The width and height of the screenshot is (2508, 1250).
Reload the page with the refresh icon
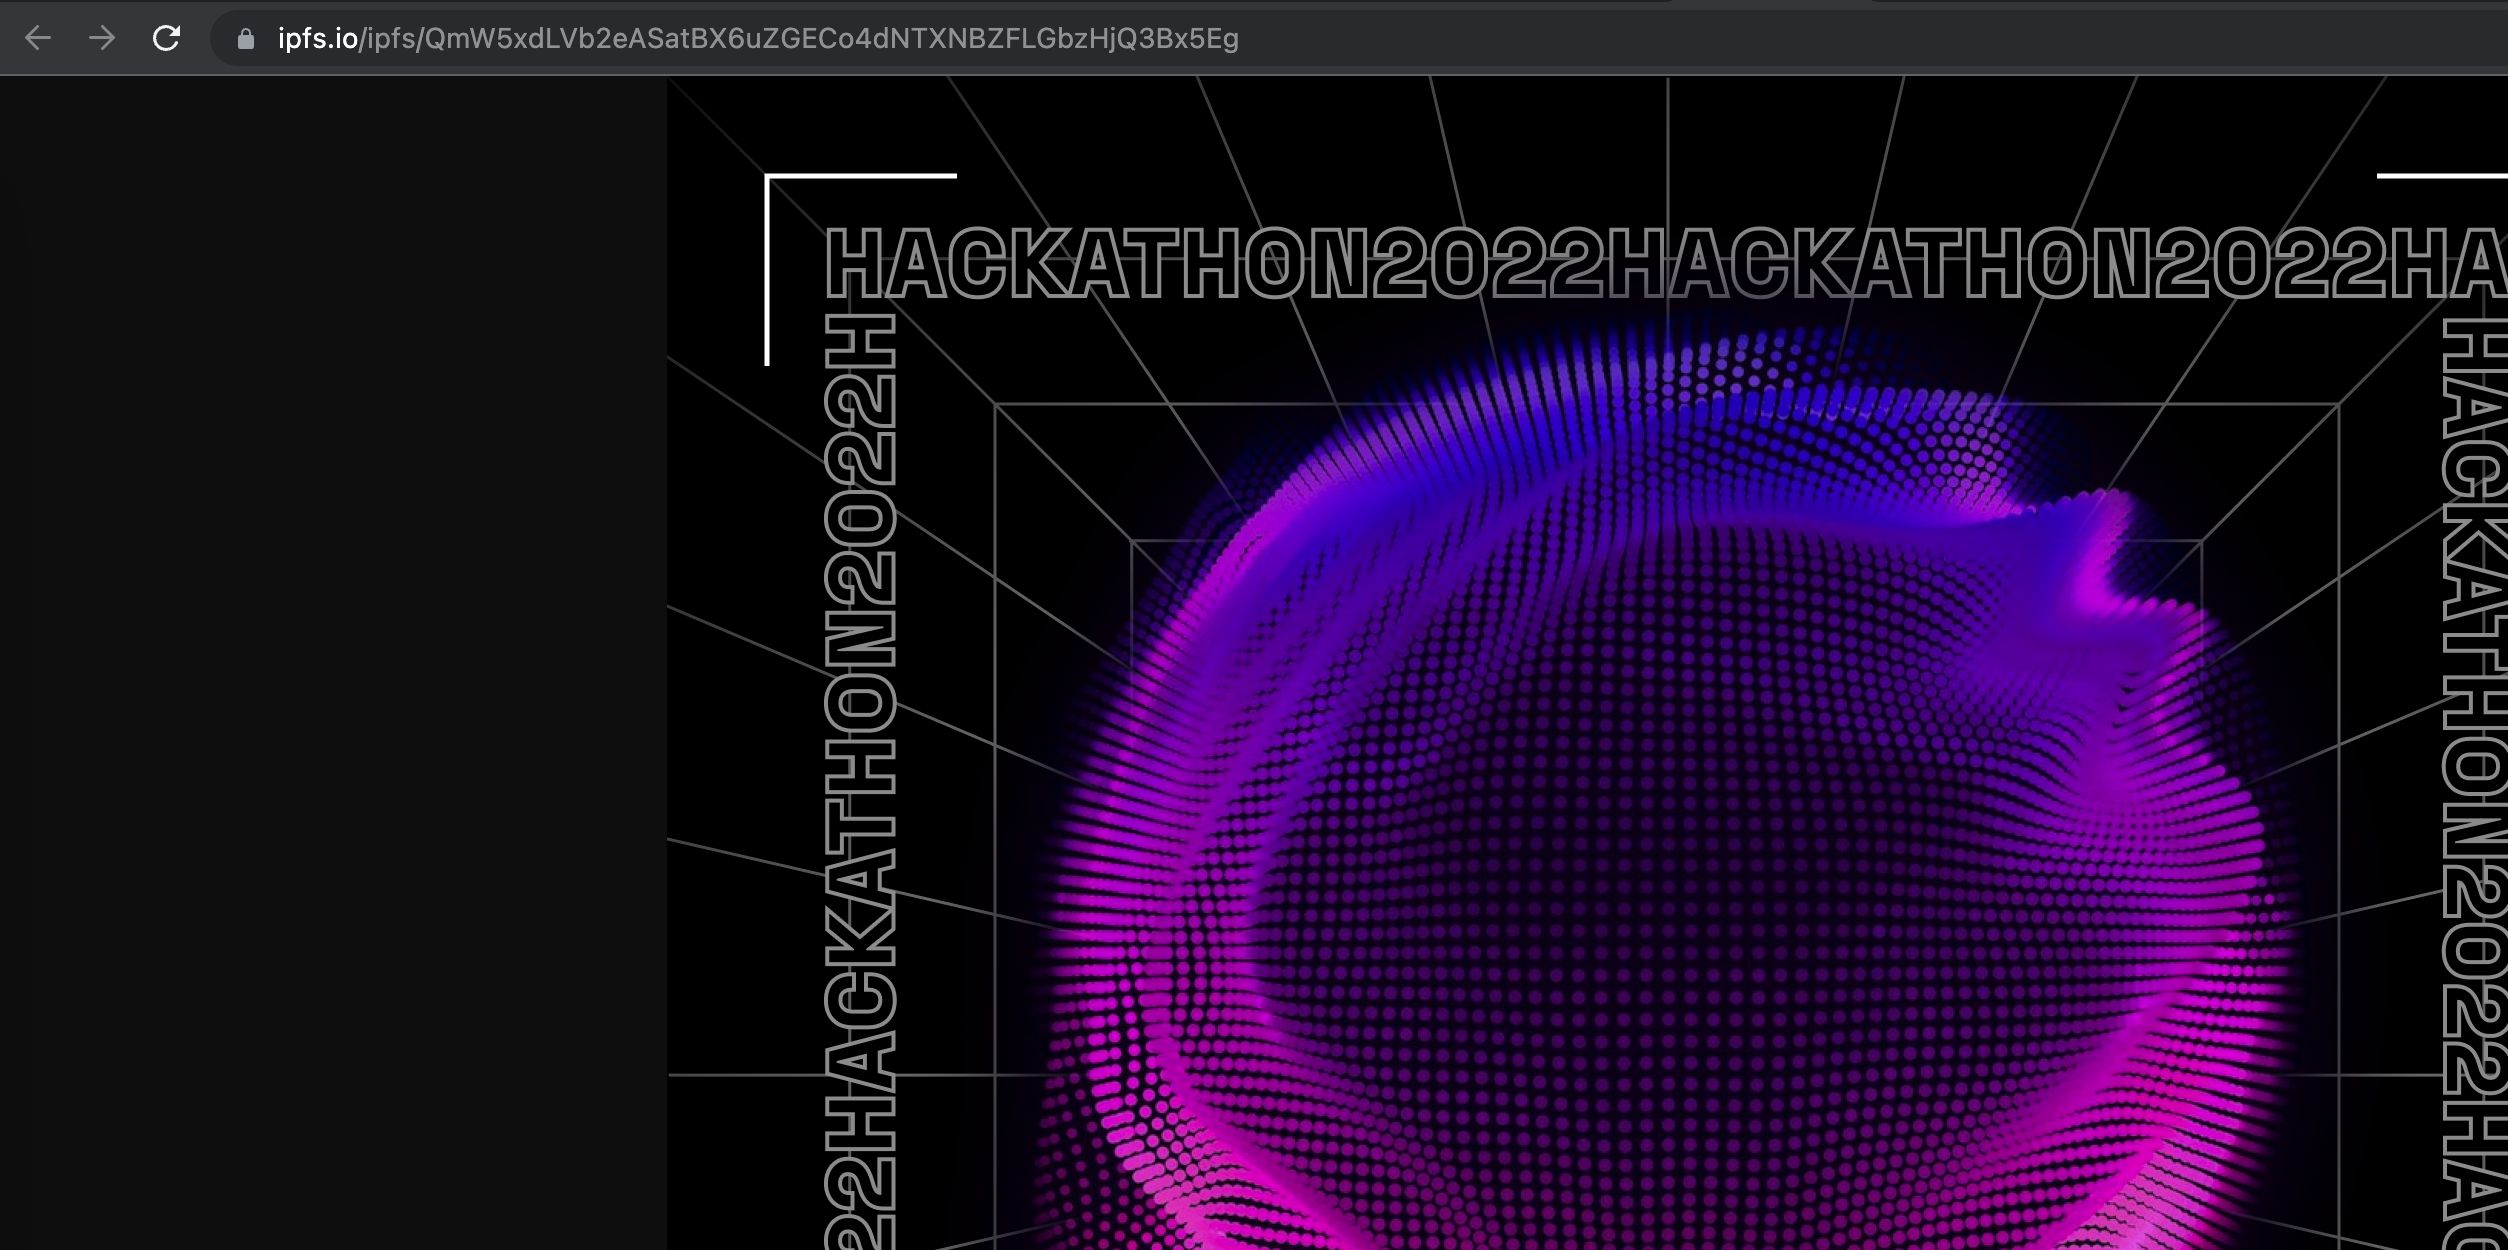pos(166,38)
